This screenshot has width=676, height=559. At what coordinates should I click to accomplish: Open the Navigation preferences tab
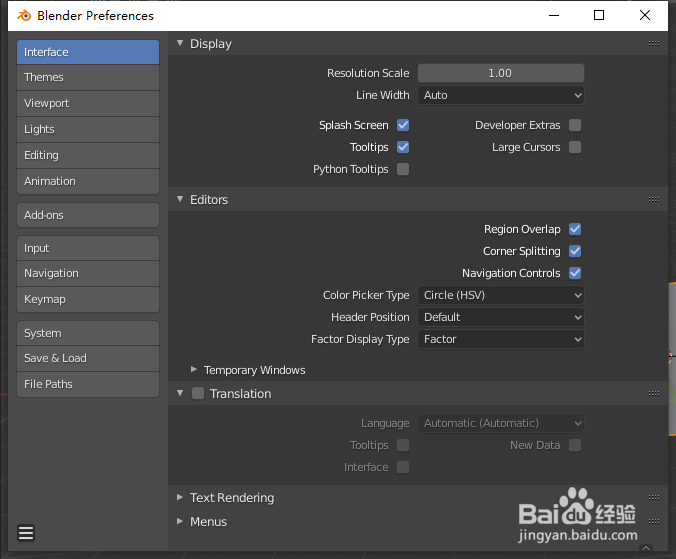click(88, 273)
